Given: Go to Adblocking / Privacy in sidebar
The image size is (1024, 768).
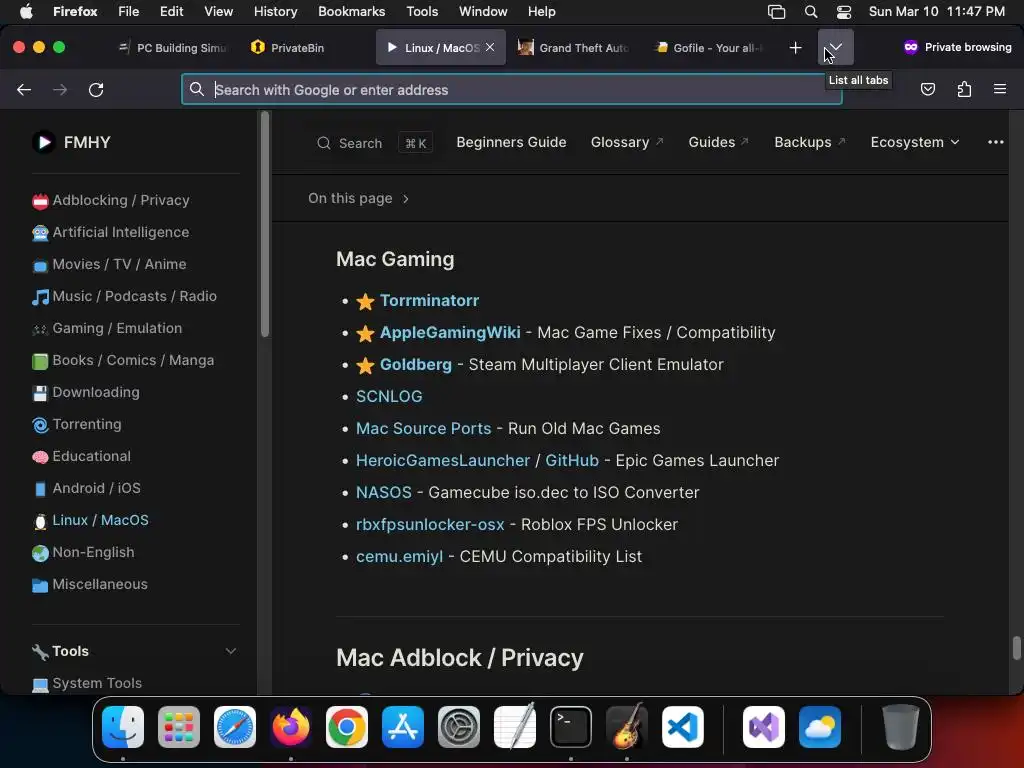Looking at the screenshot, I should click(x=121, y=200).
